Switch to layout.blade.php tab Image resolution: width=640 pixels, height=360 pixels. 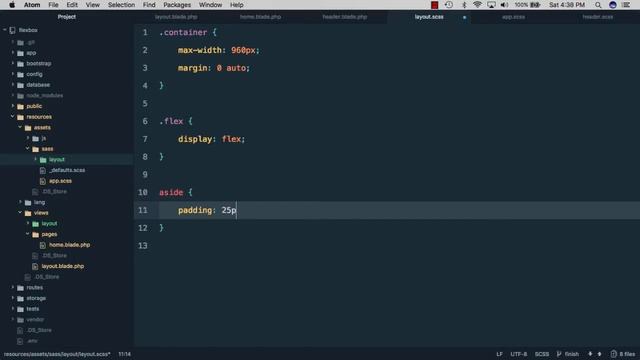tap(176, 17)
